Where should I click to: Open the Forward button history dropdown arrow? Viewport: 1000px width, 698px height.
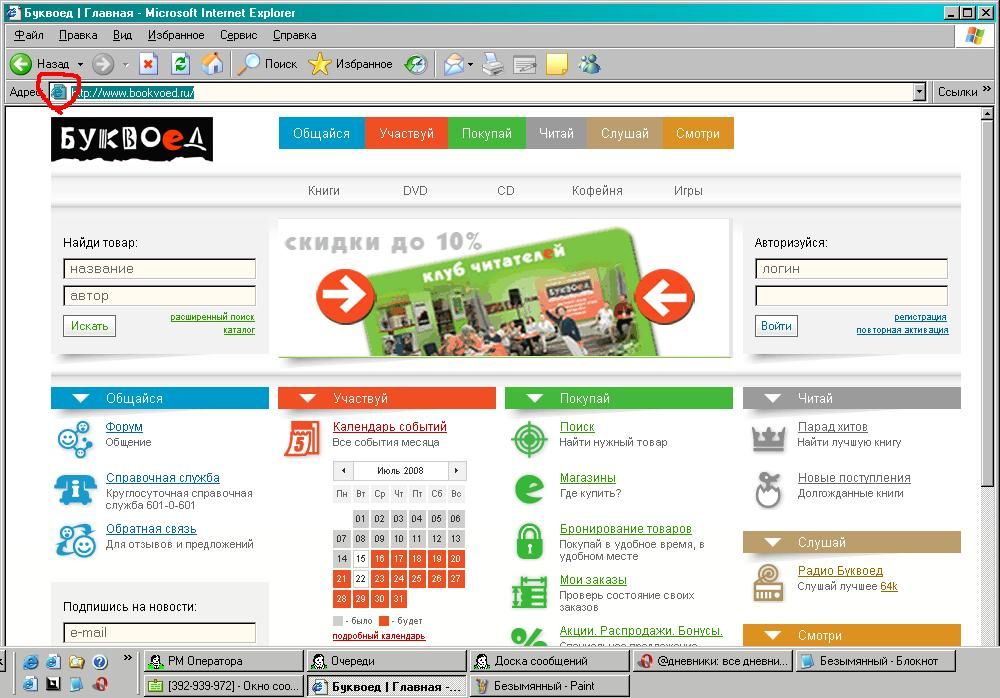click(x=126, y=64)
